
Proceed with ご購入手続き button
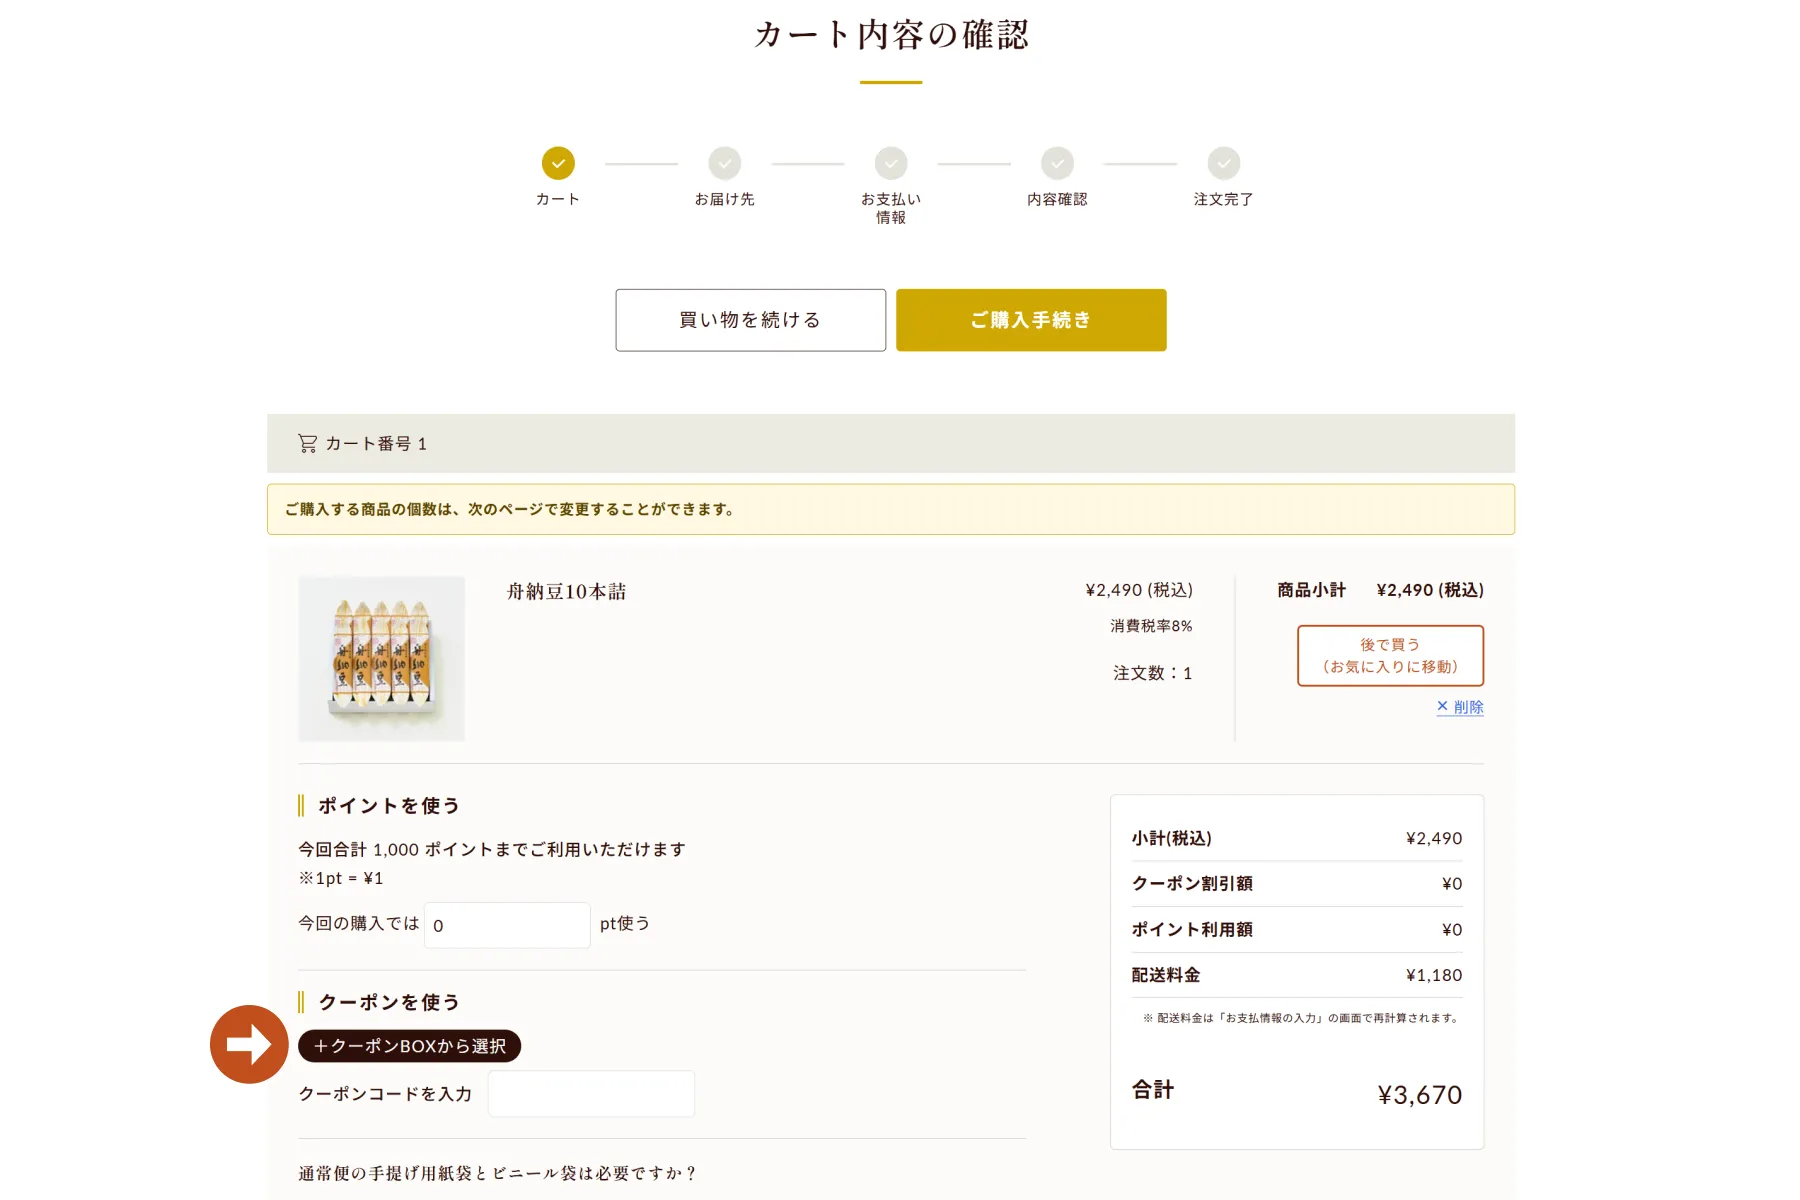1031,320
